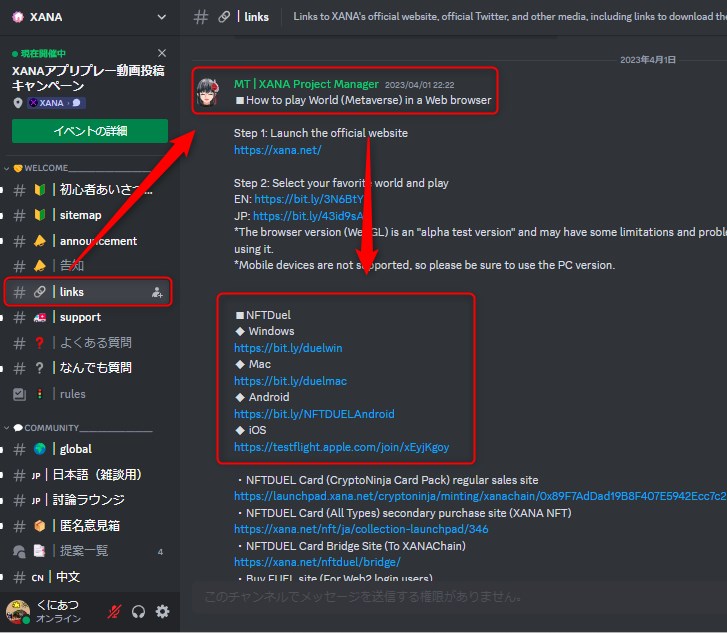
Task: Click the NFTDuel heading text
Action: [263, 315]
